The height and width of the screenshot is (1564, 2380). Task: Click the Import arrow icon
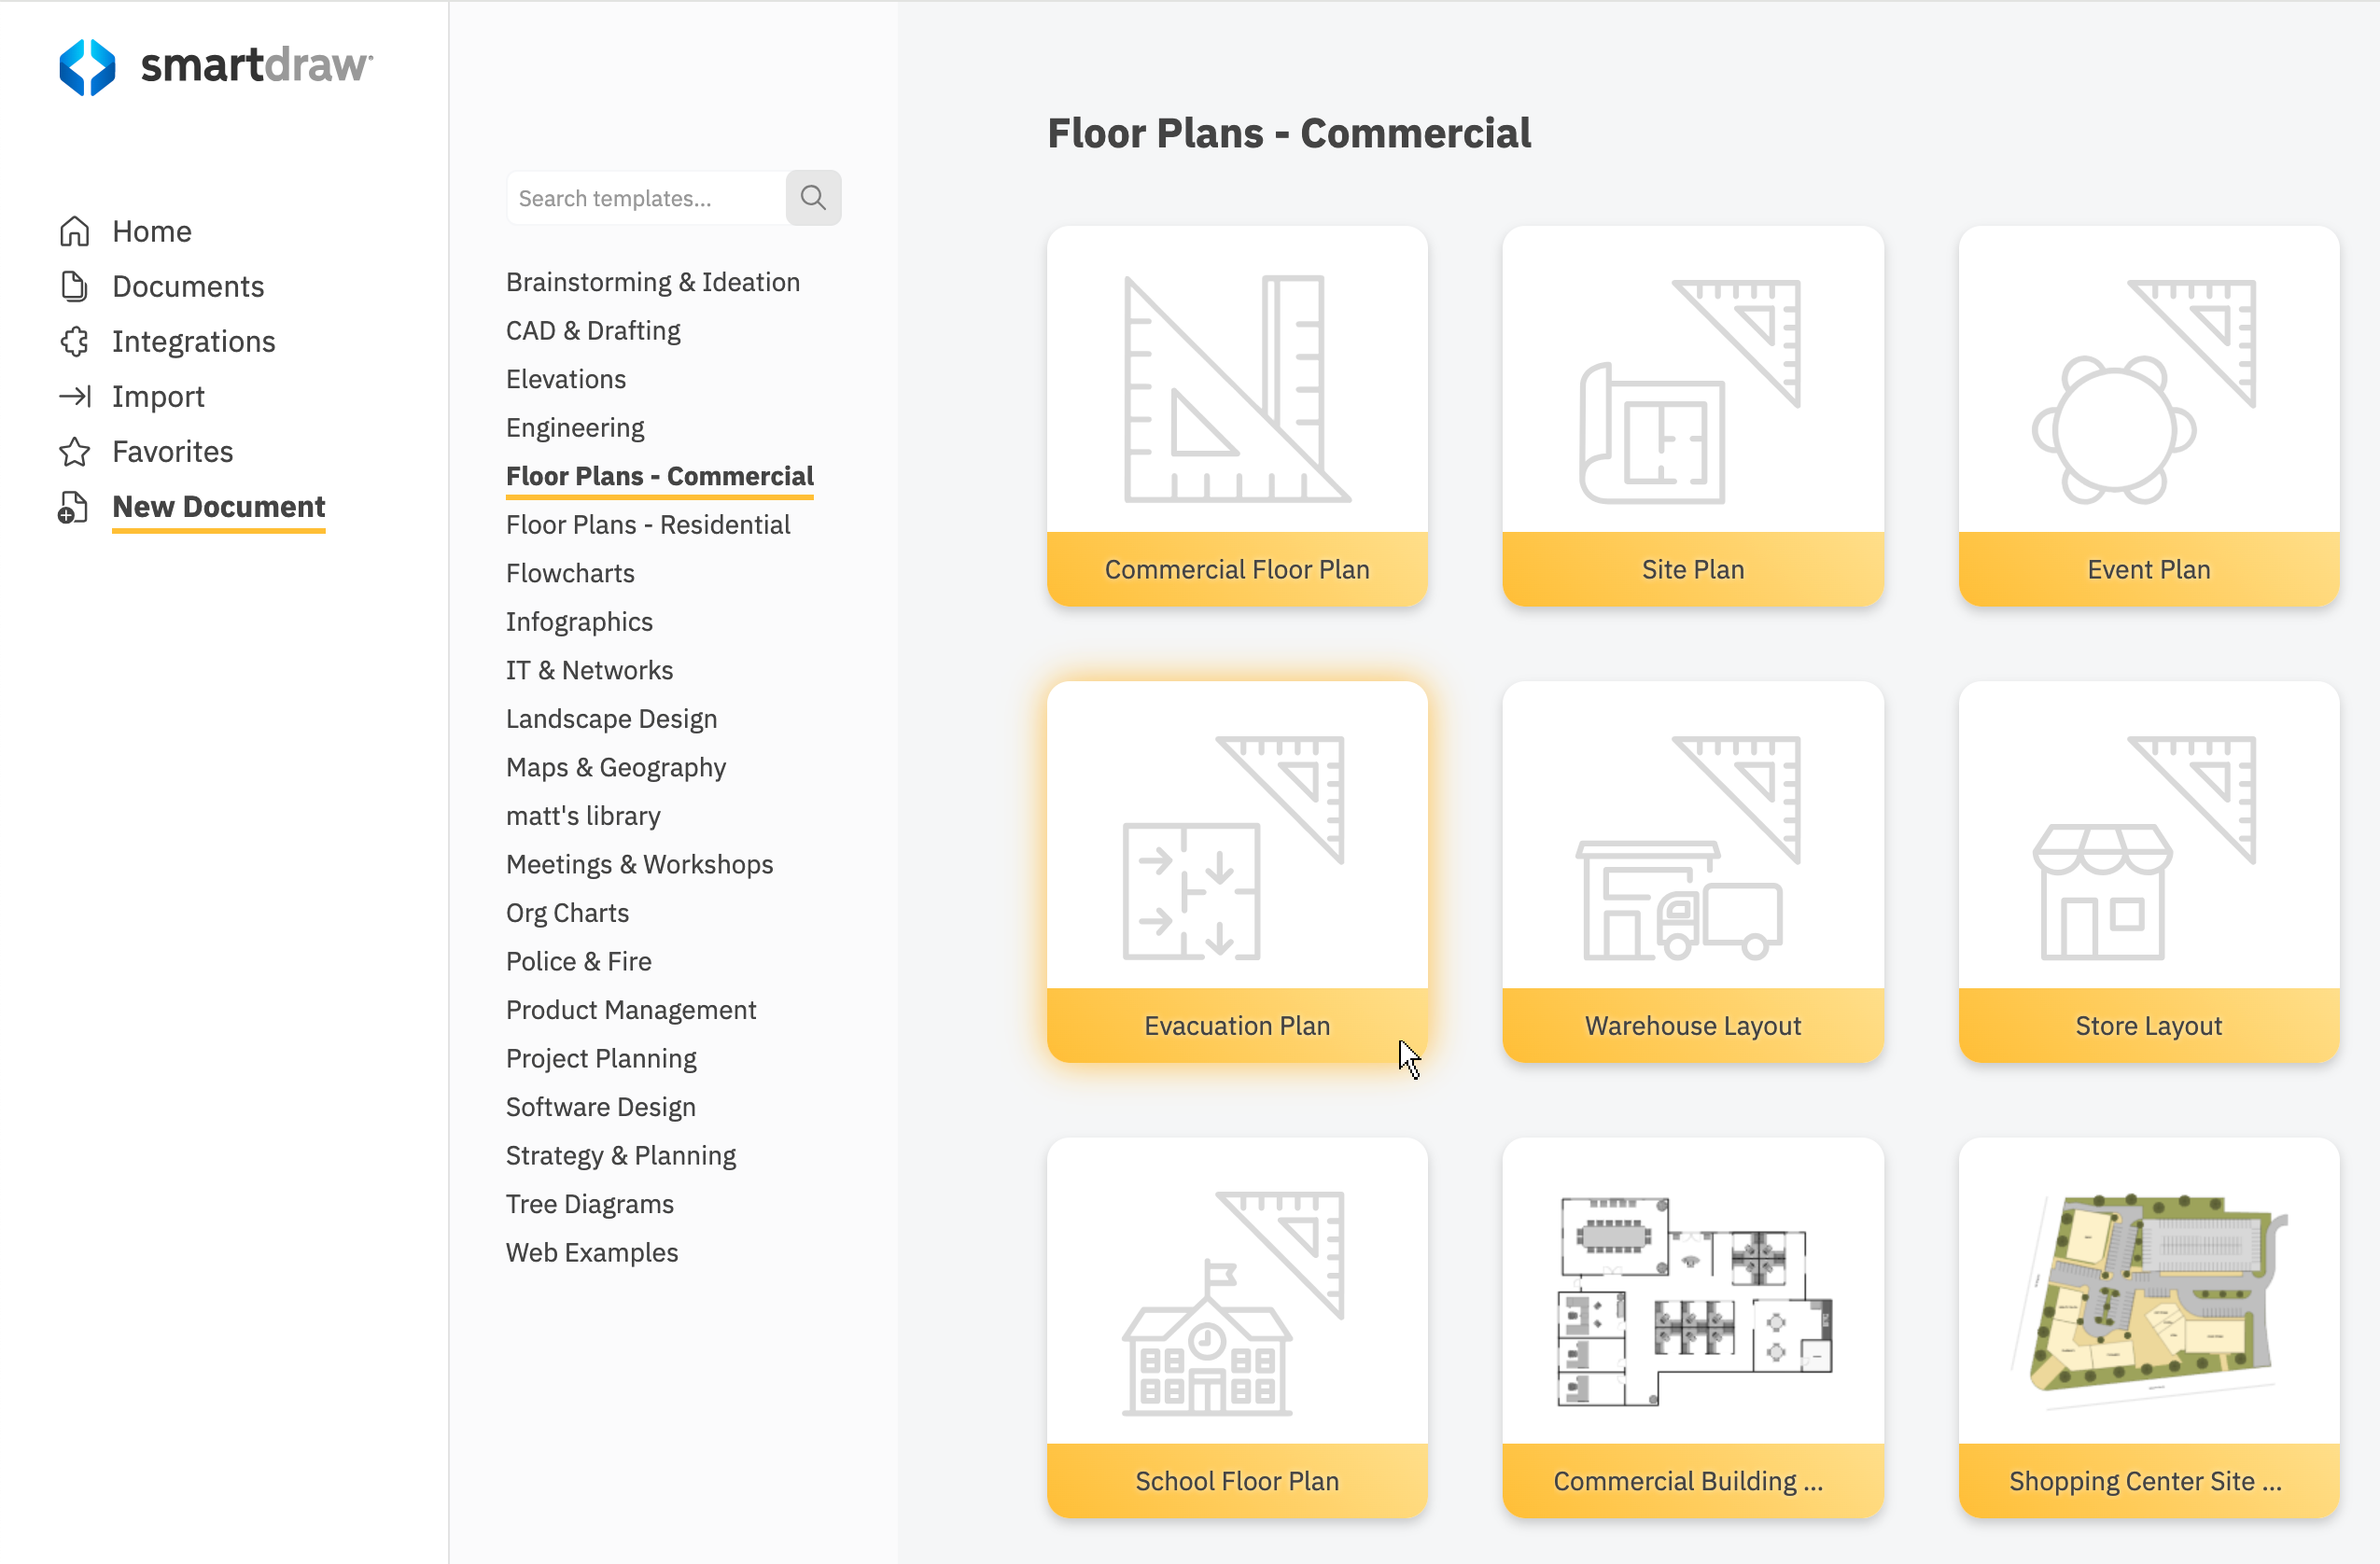click(x=74, y=396)
